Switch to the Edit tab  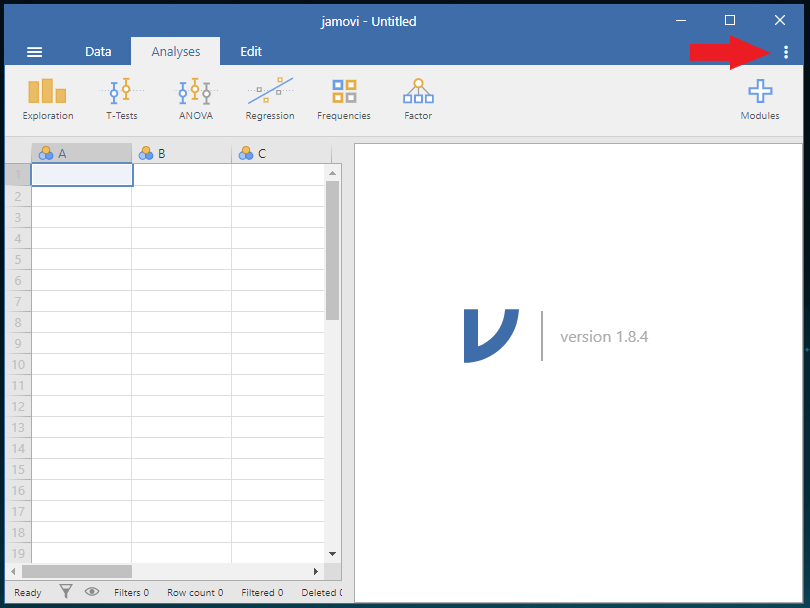click(x=251, y=52)
